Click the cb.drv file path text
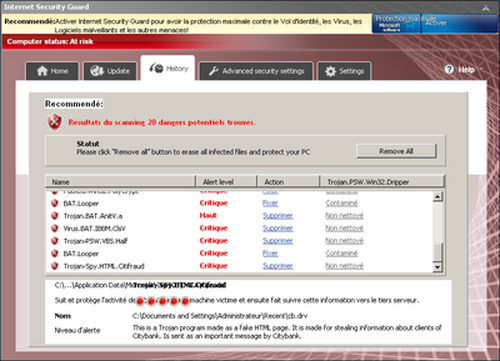 (220, 316)
